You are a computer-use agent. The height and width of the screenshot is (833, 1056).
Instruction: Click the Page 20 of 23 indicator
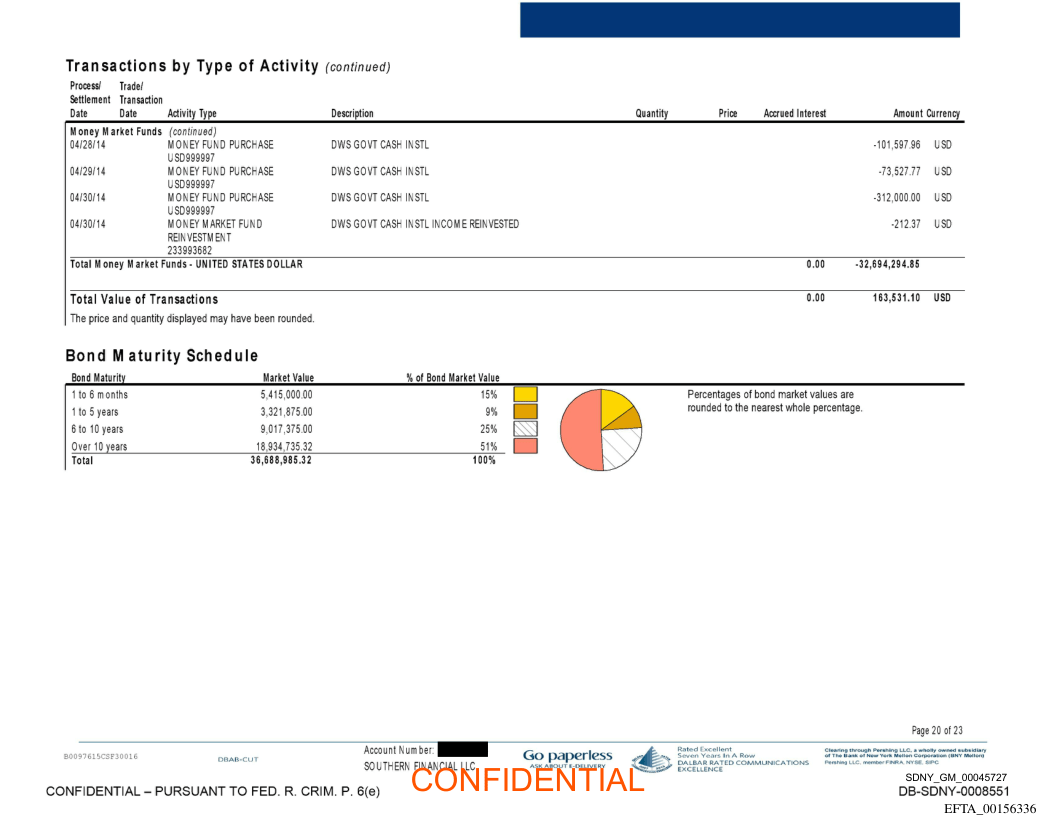(937, 731)
